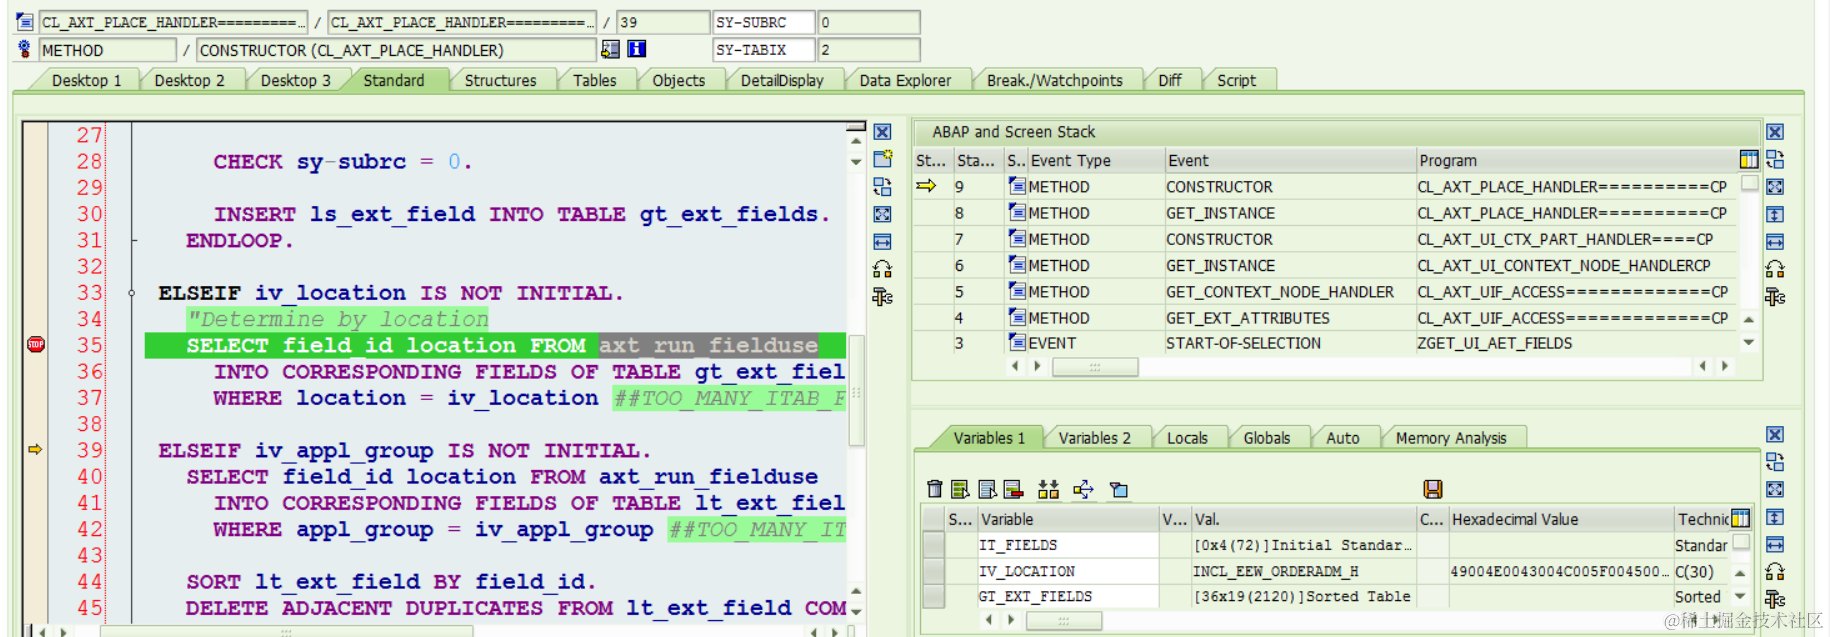
Task: Click the SY-SUBRC value field
Action: 869,22
